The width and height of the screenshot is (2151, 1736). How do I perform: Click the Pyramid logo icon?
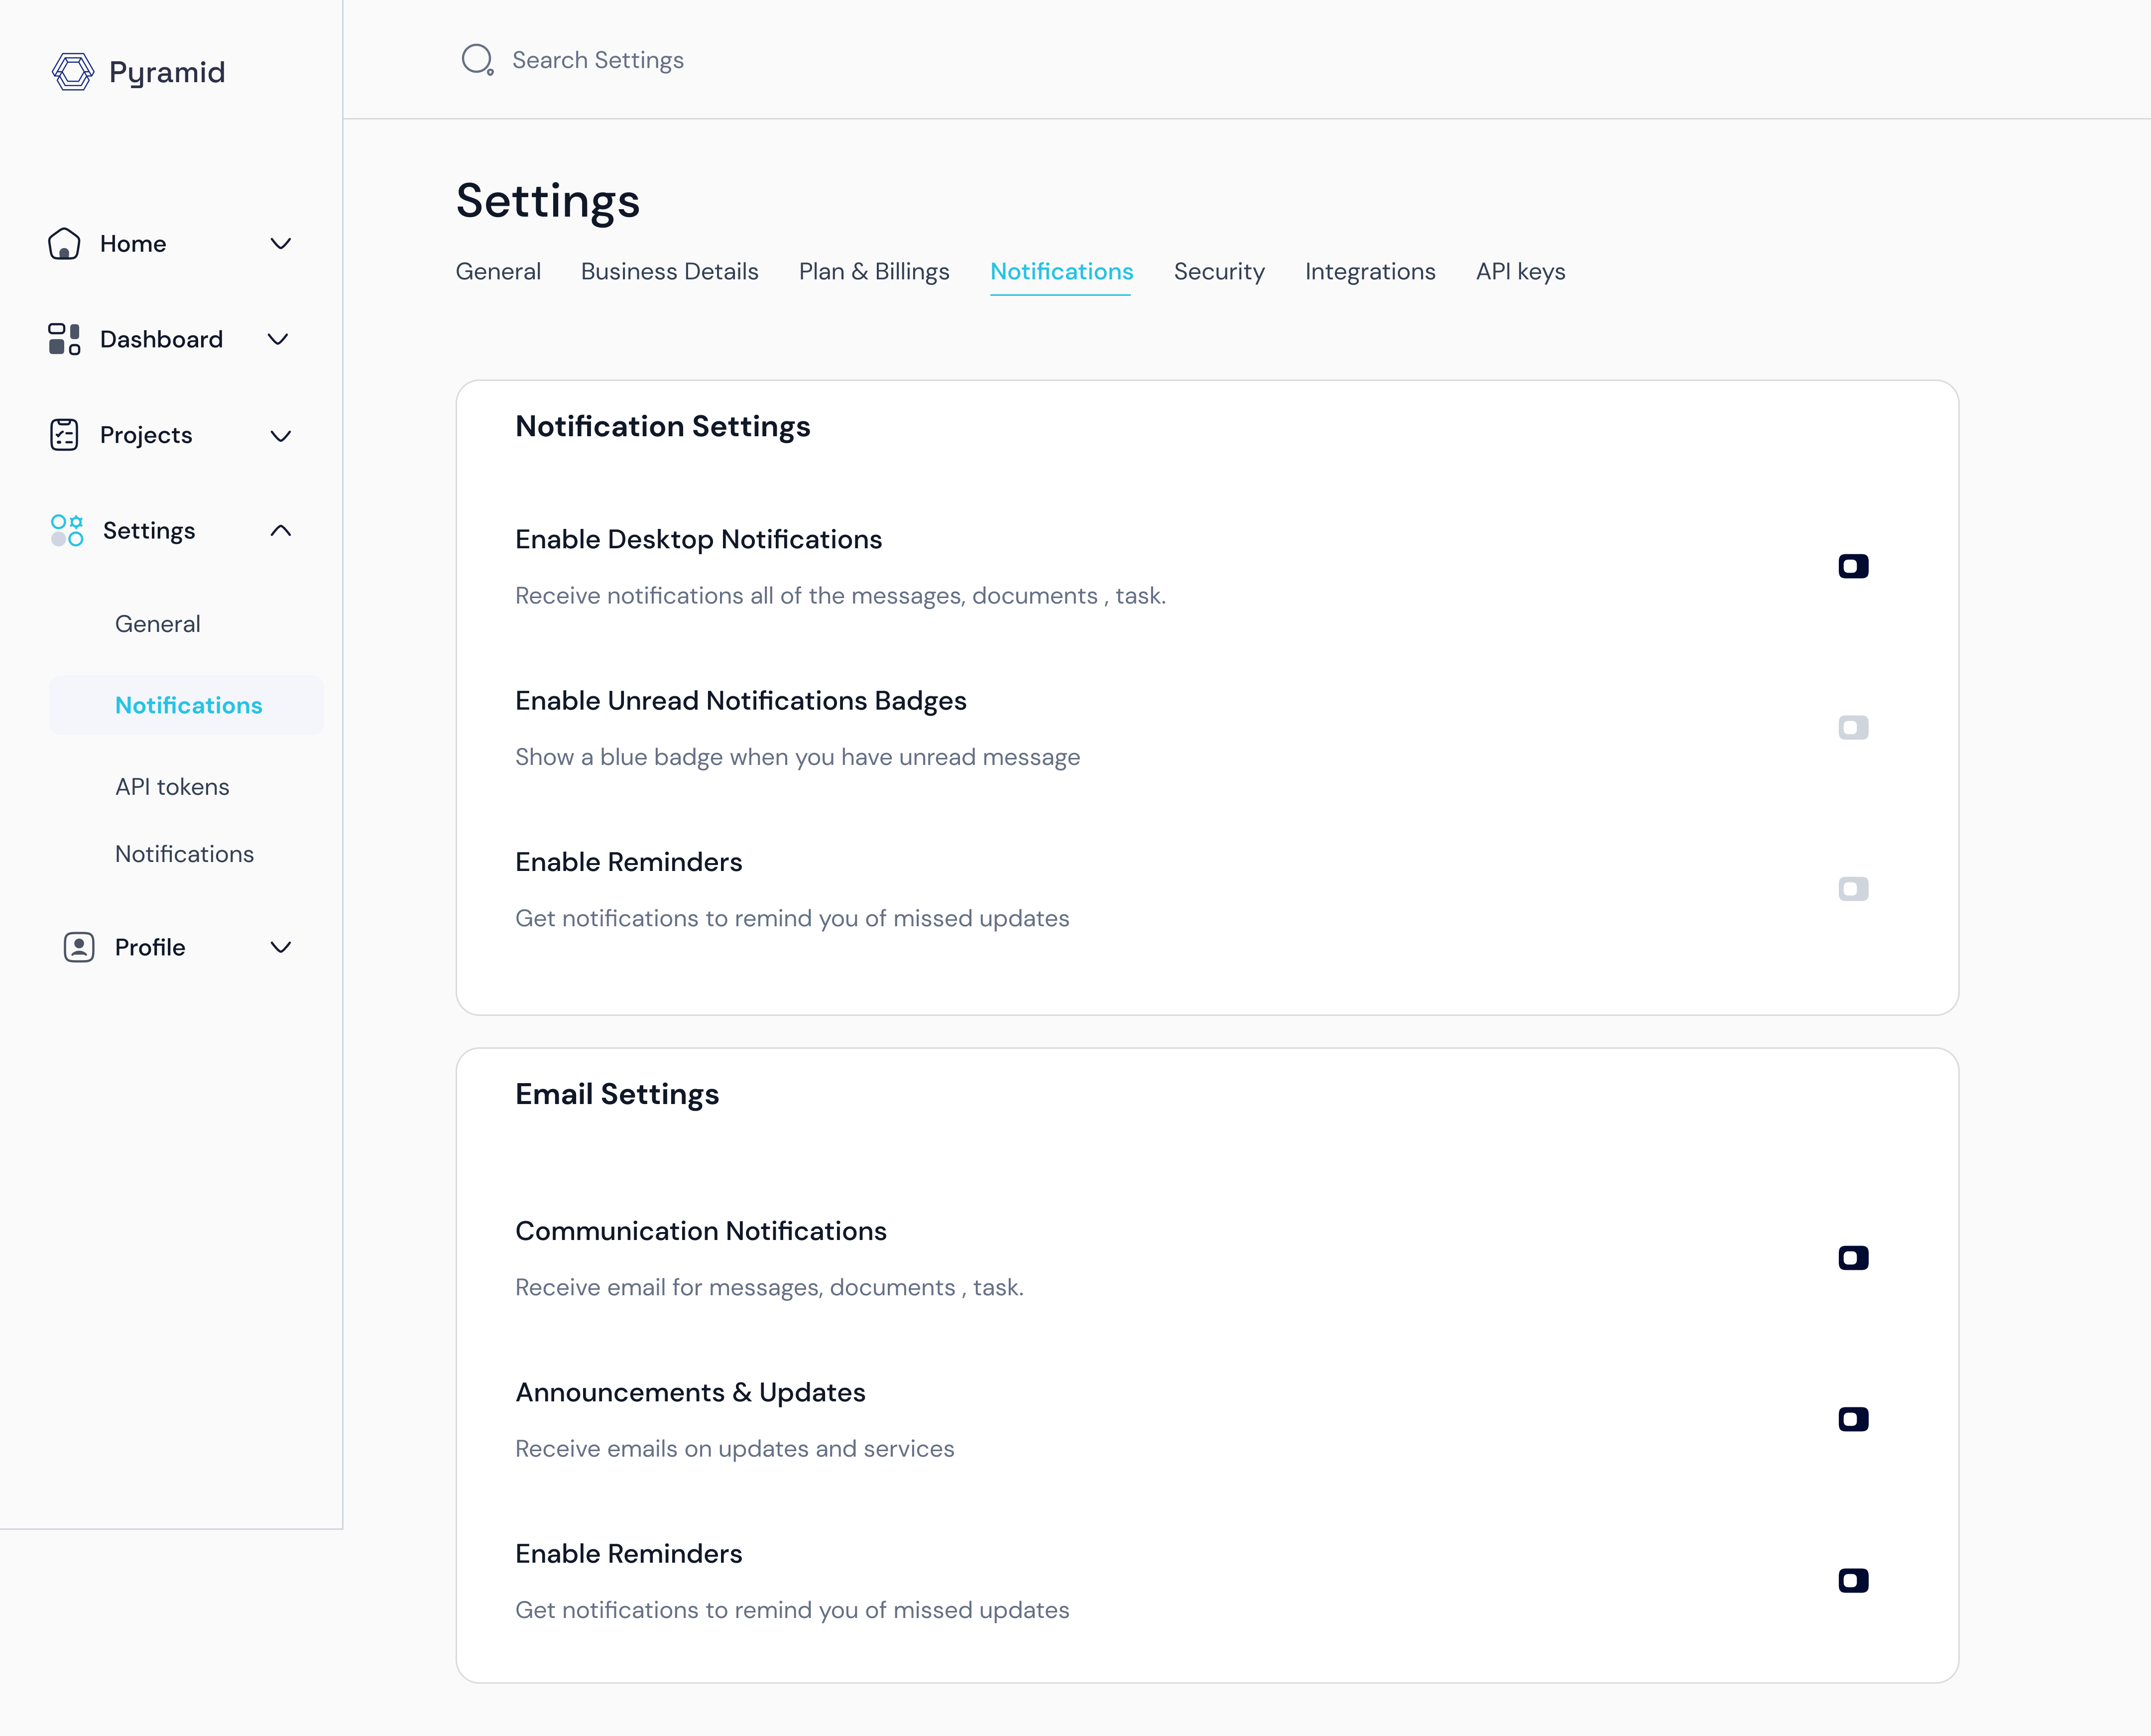coord(72,72)
